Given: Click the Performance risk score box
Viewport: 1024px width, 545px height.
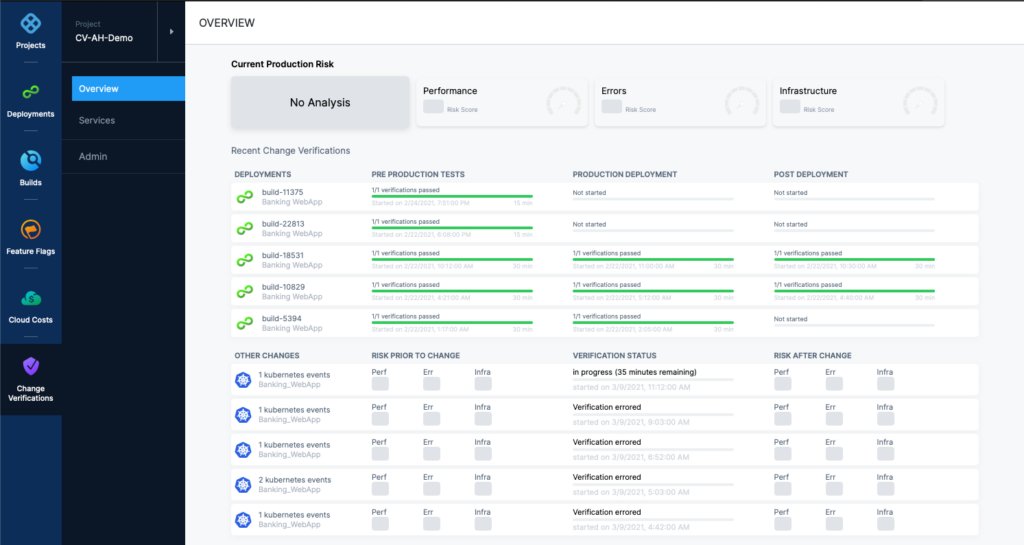Looking at the screenshot, I should pos(433,107).
